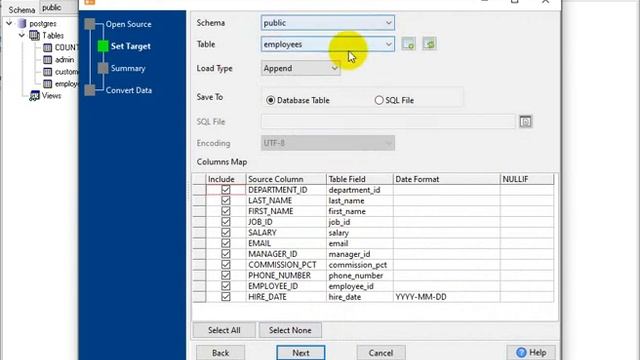Go to the Convert Data wizard step
640x360 pixels.
pyautogui.click(x=129, y=90)
